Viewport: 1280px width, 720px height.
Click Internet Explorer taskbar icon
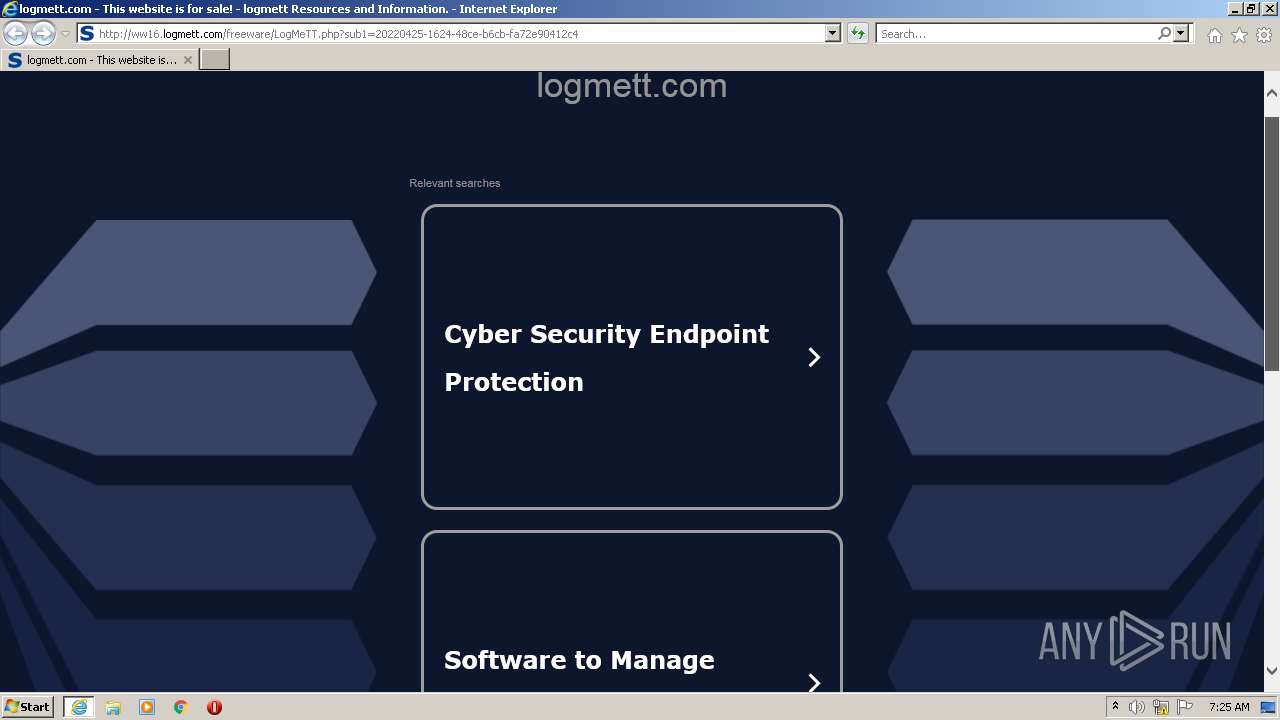click(79, 707)
